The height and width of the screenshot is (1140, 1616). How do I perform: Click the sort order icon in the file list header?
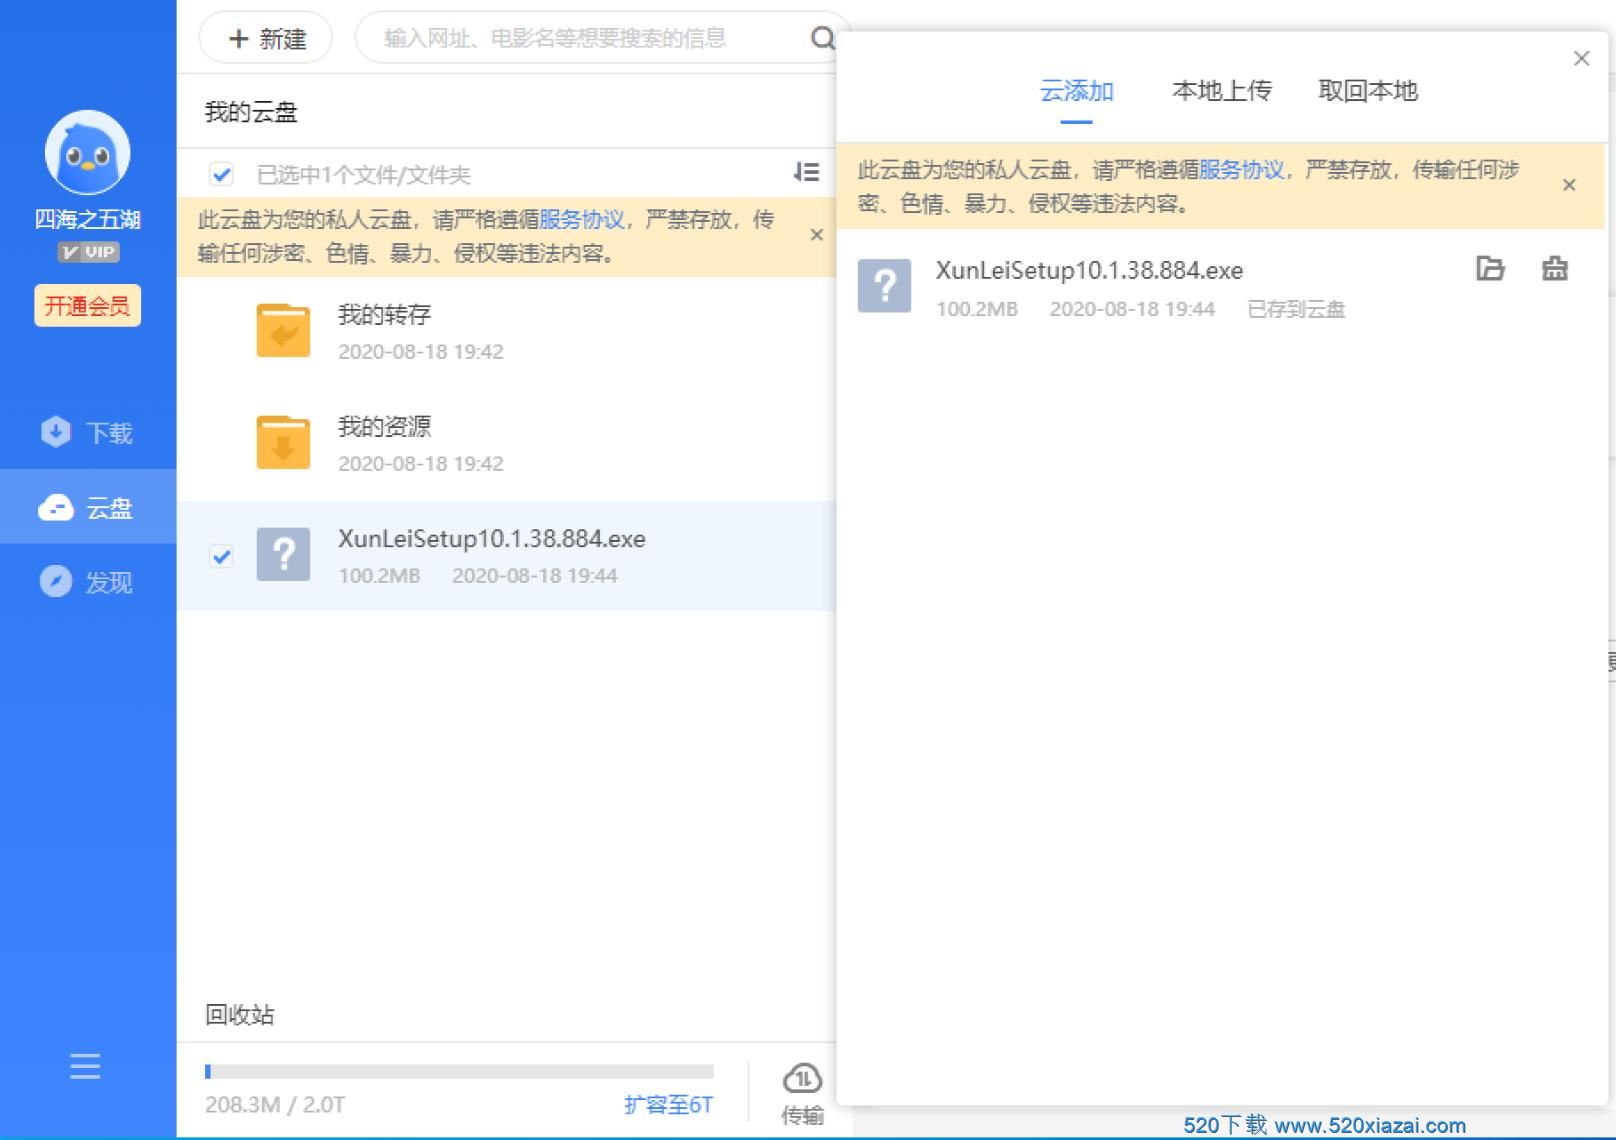[806, 173]
